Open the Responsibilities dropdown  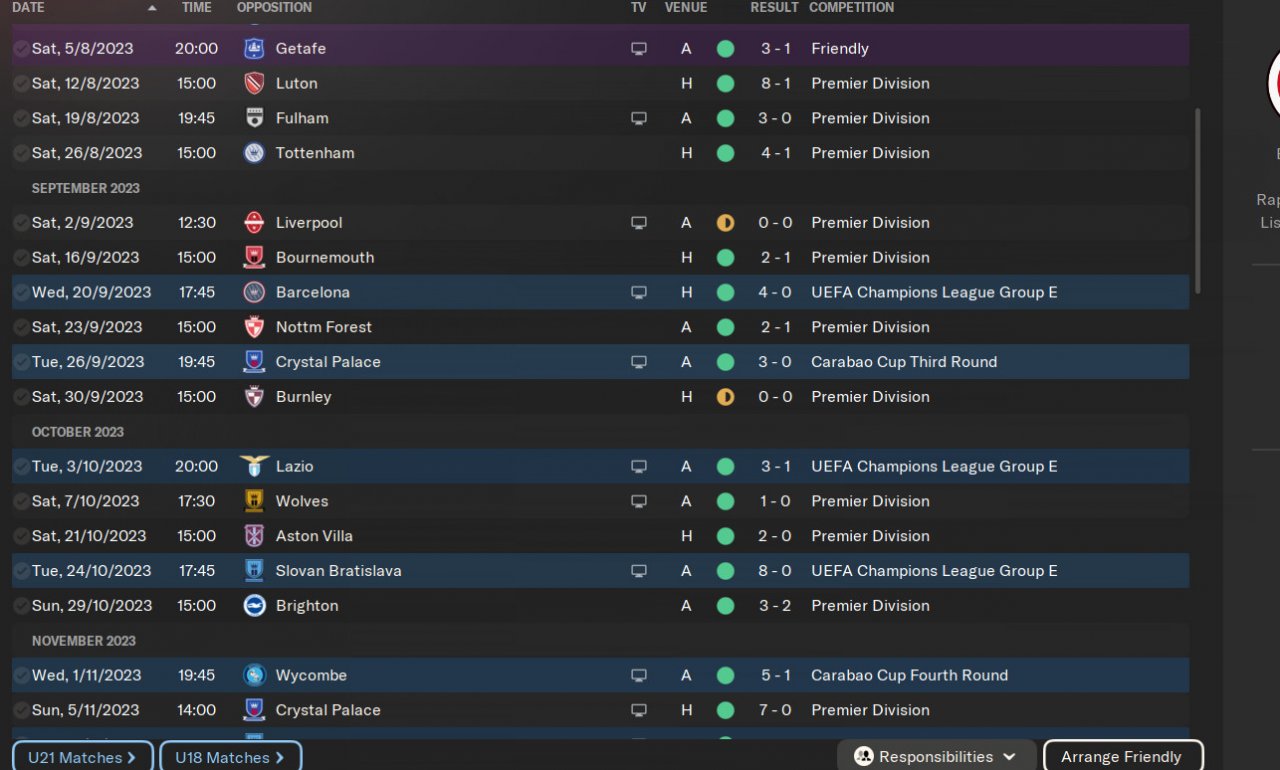click(x=935, y=756)
